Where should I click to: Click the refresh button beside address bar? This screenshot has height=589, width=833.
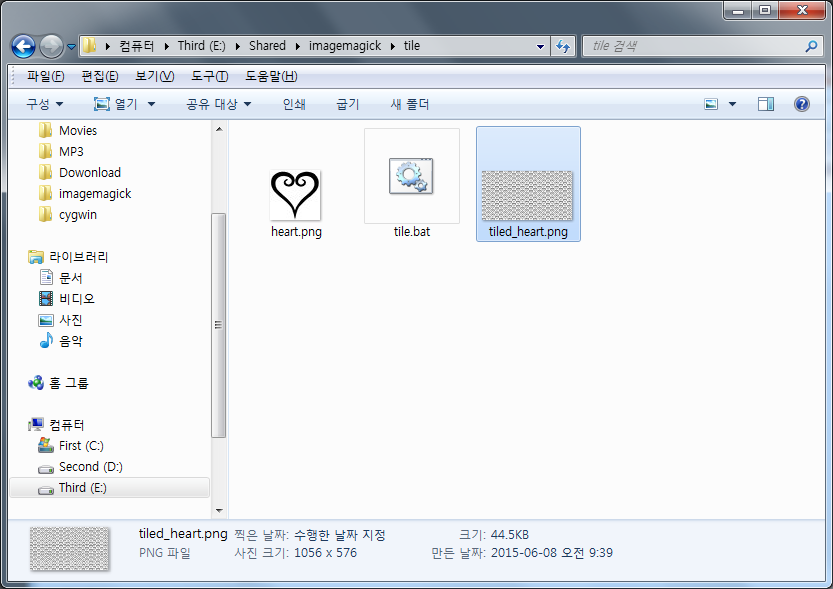[563, 46]
